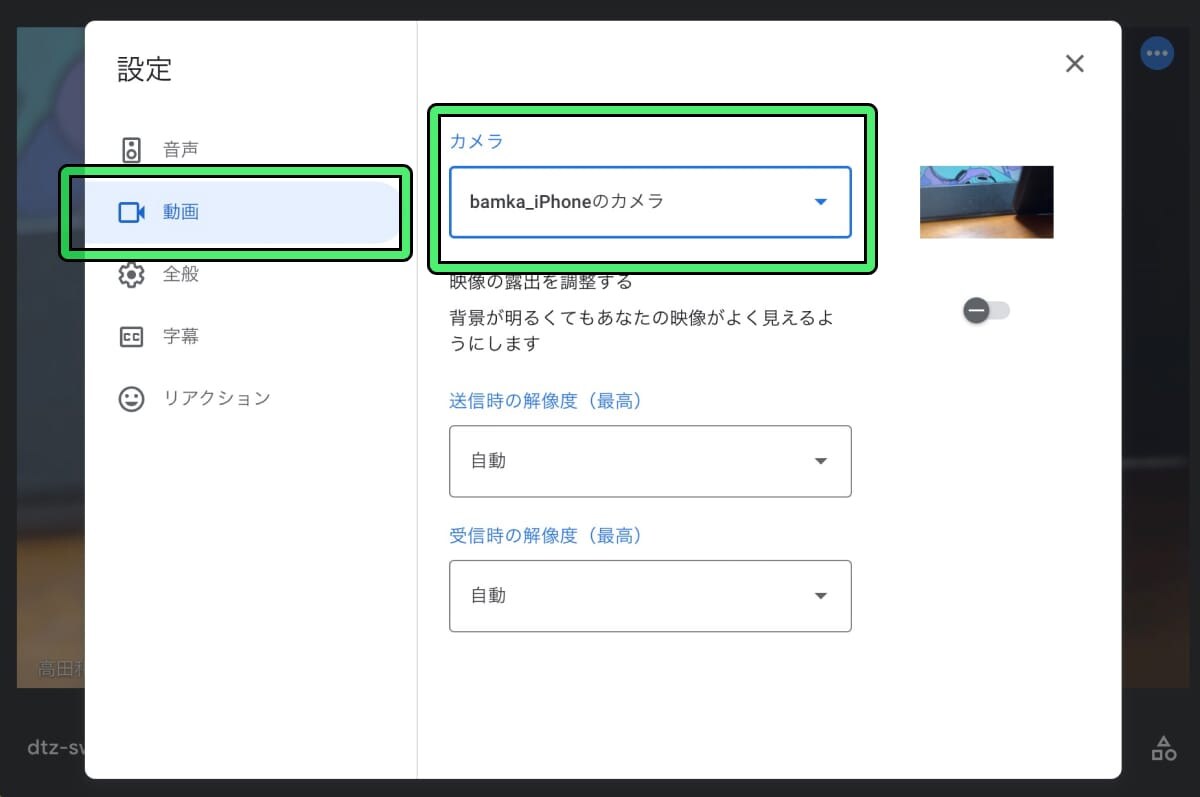Open the 受信時の解像度 dropdown

tap(650, 596)
